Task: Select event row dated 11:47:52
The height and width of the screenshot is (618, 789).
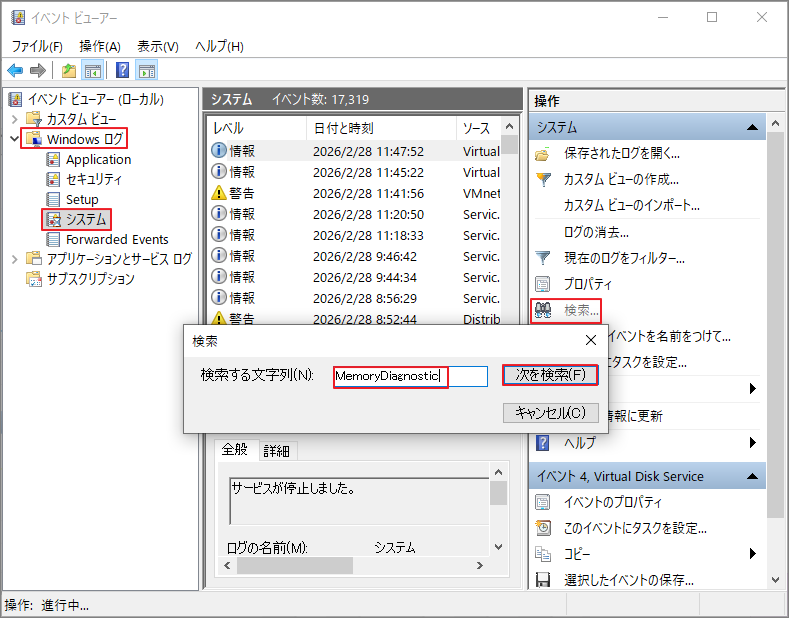Action: point(354,151)
